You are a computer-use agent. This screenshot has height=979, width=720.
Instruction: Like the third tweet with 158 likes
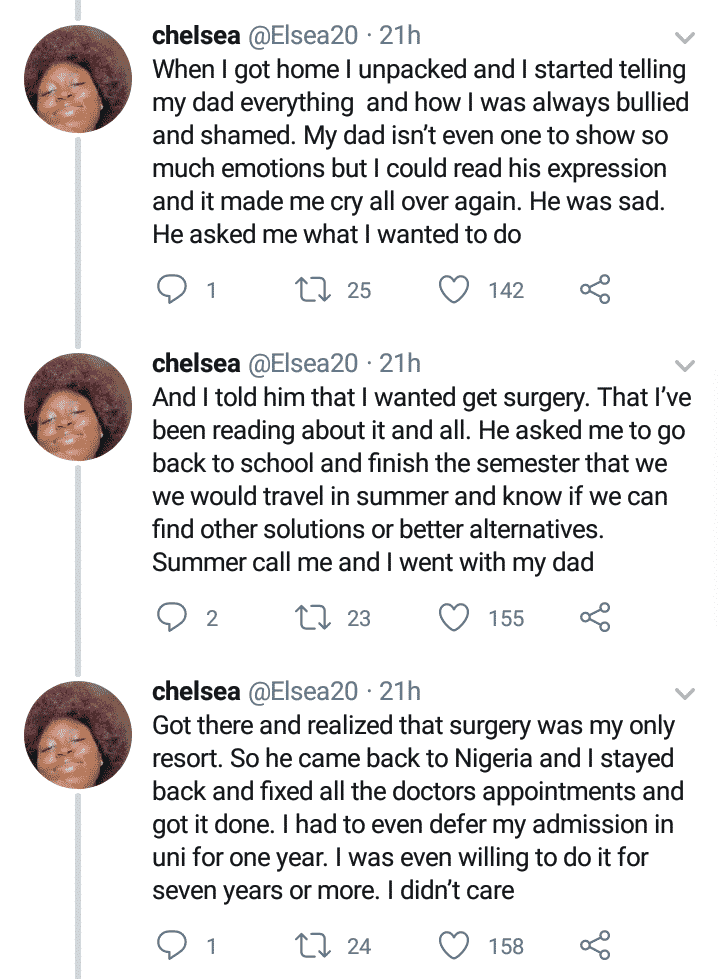pos(455,945)
